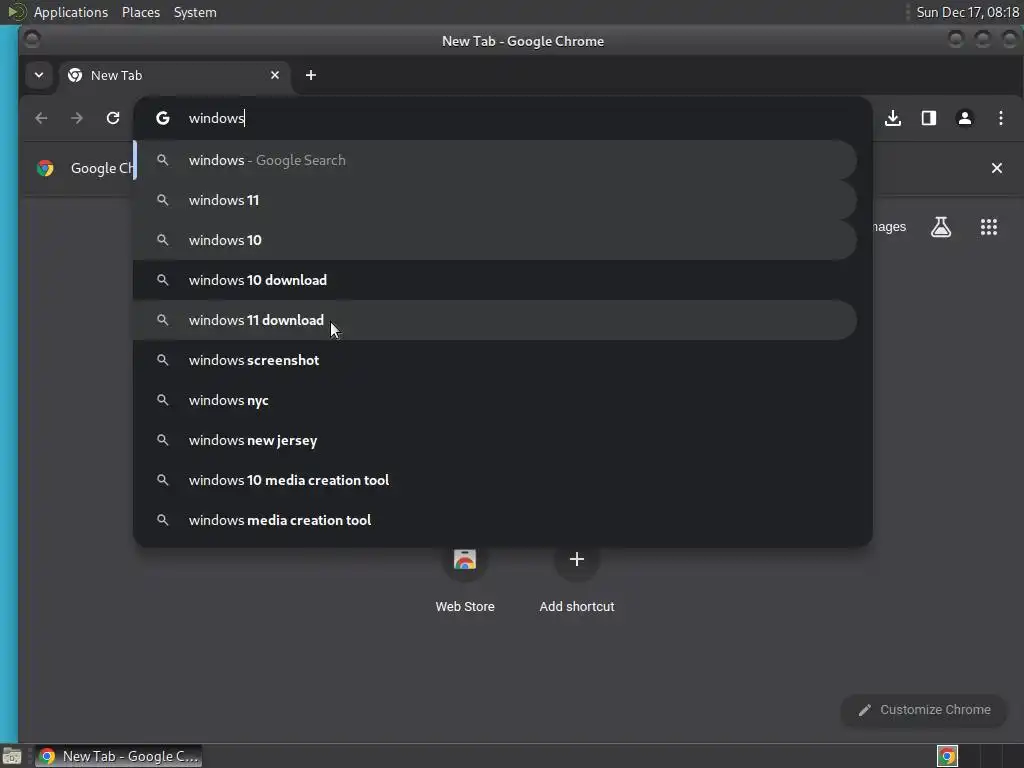
Task: Open the Search Labs flask icon
Action: coord(941,227)
